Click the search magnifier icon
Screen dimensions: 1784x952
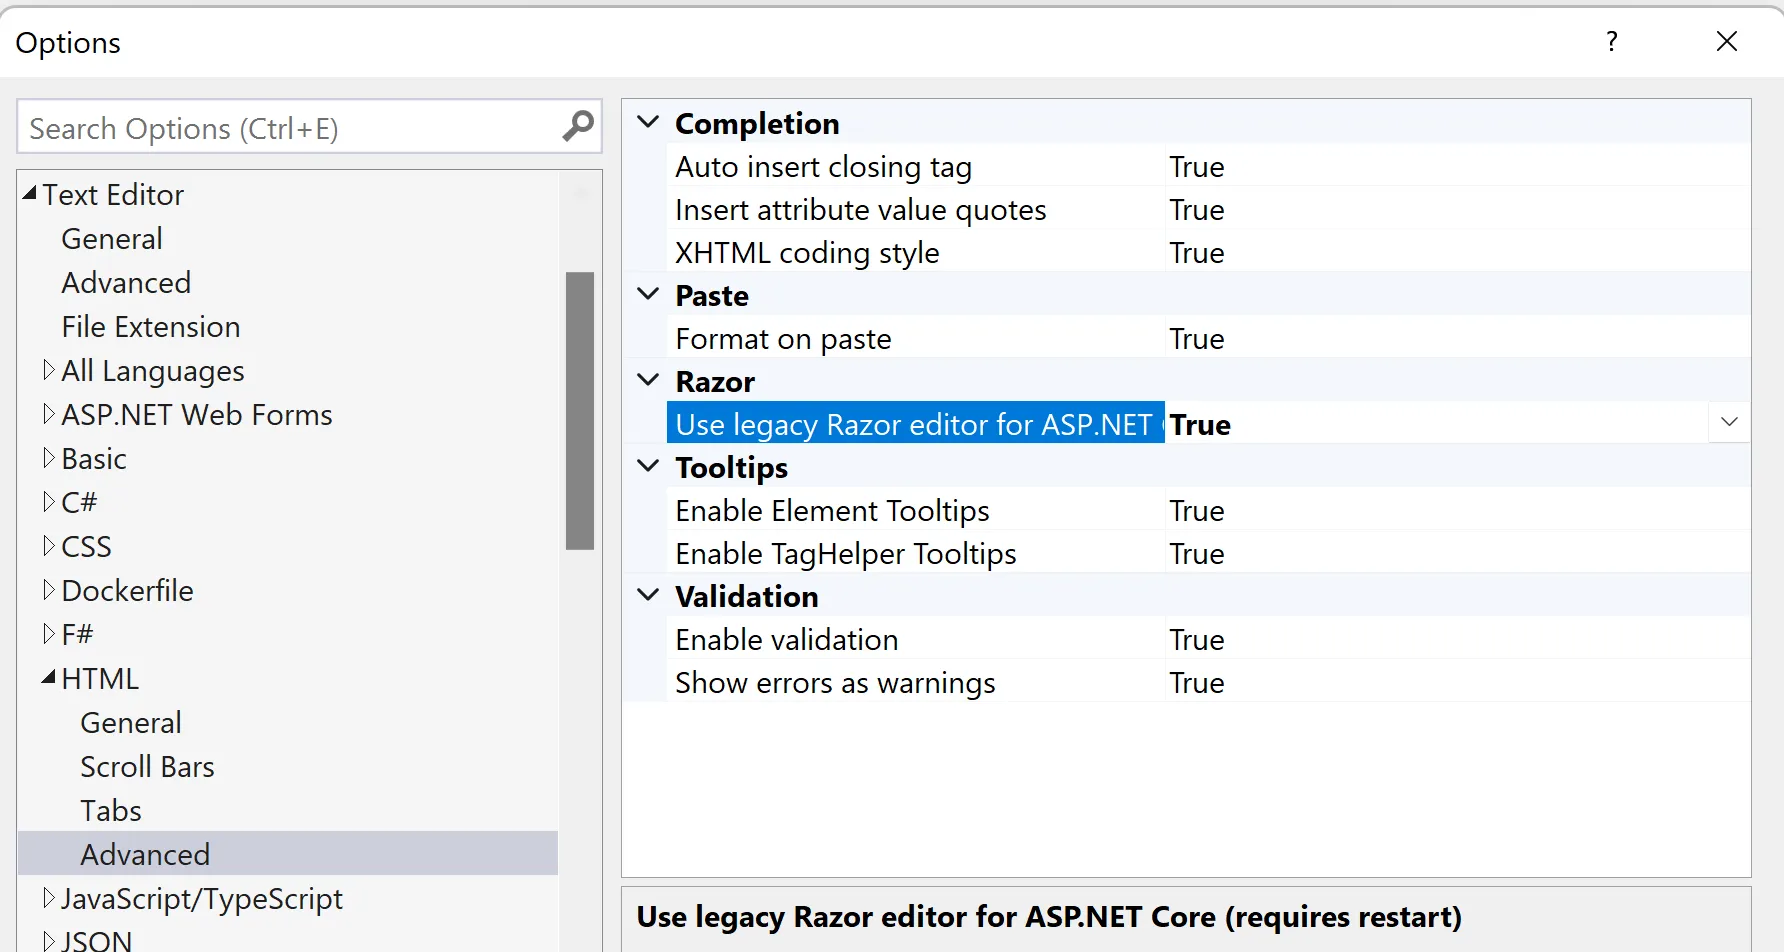click(578, 127)
